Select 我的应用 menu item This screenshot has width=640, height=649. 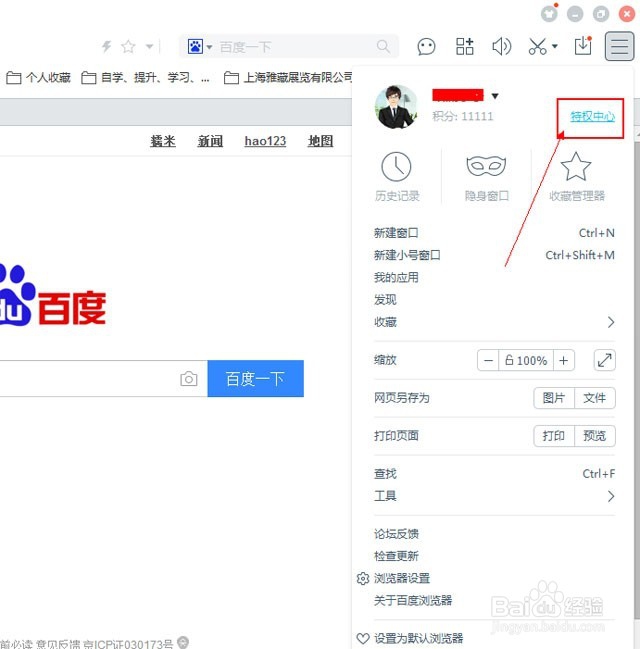click(494, 277)
